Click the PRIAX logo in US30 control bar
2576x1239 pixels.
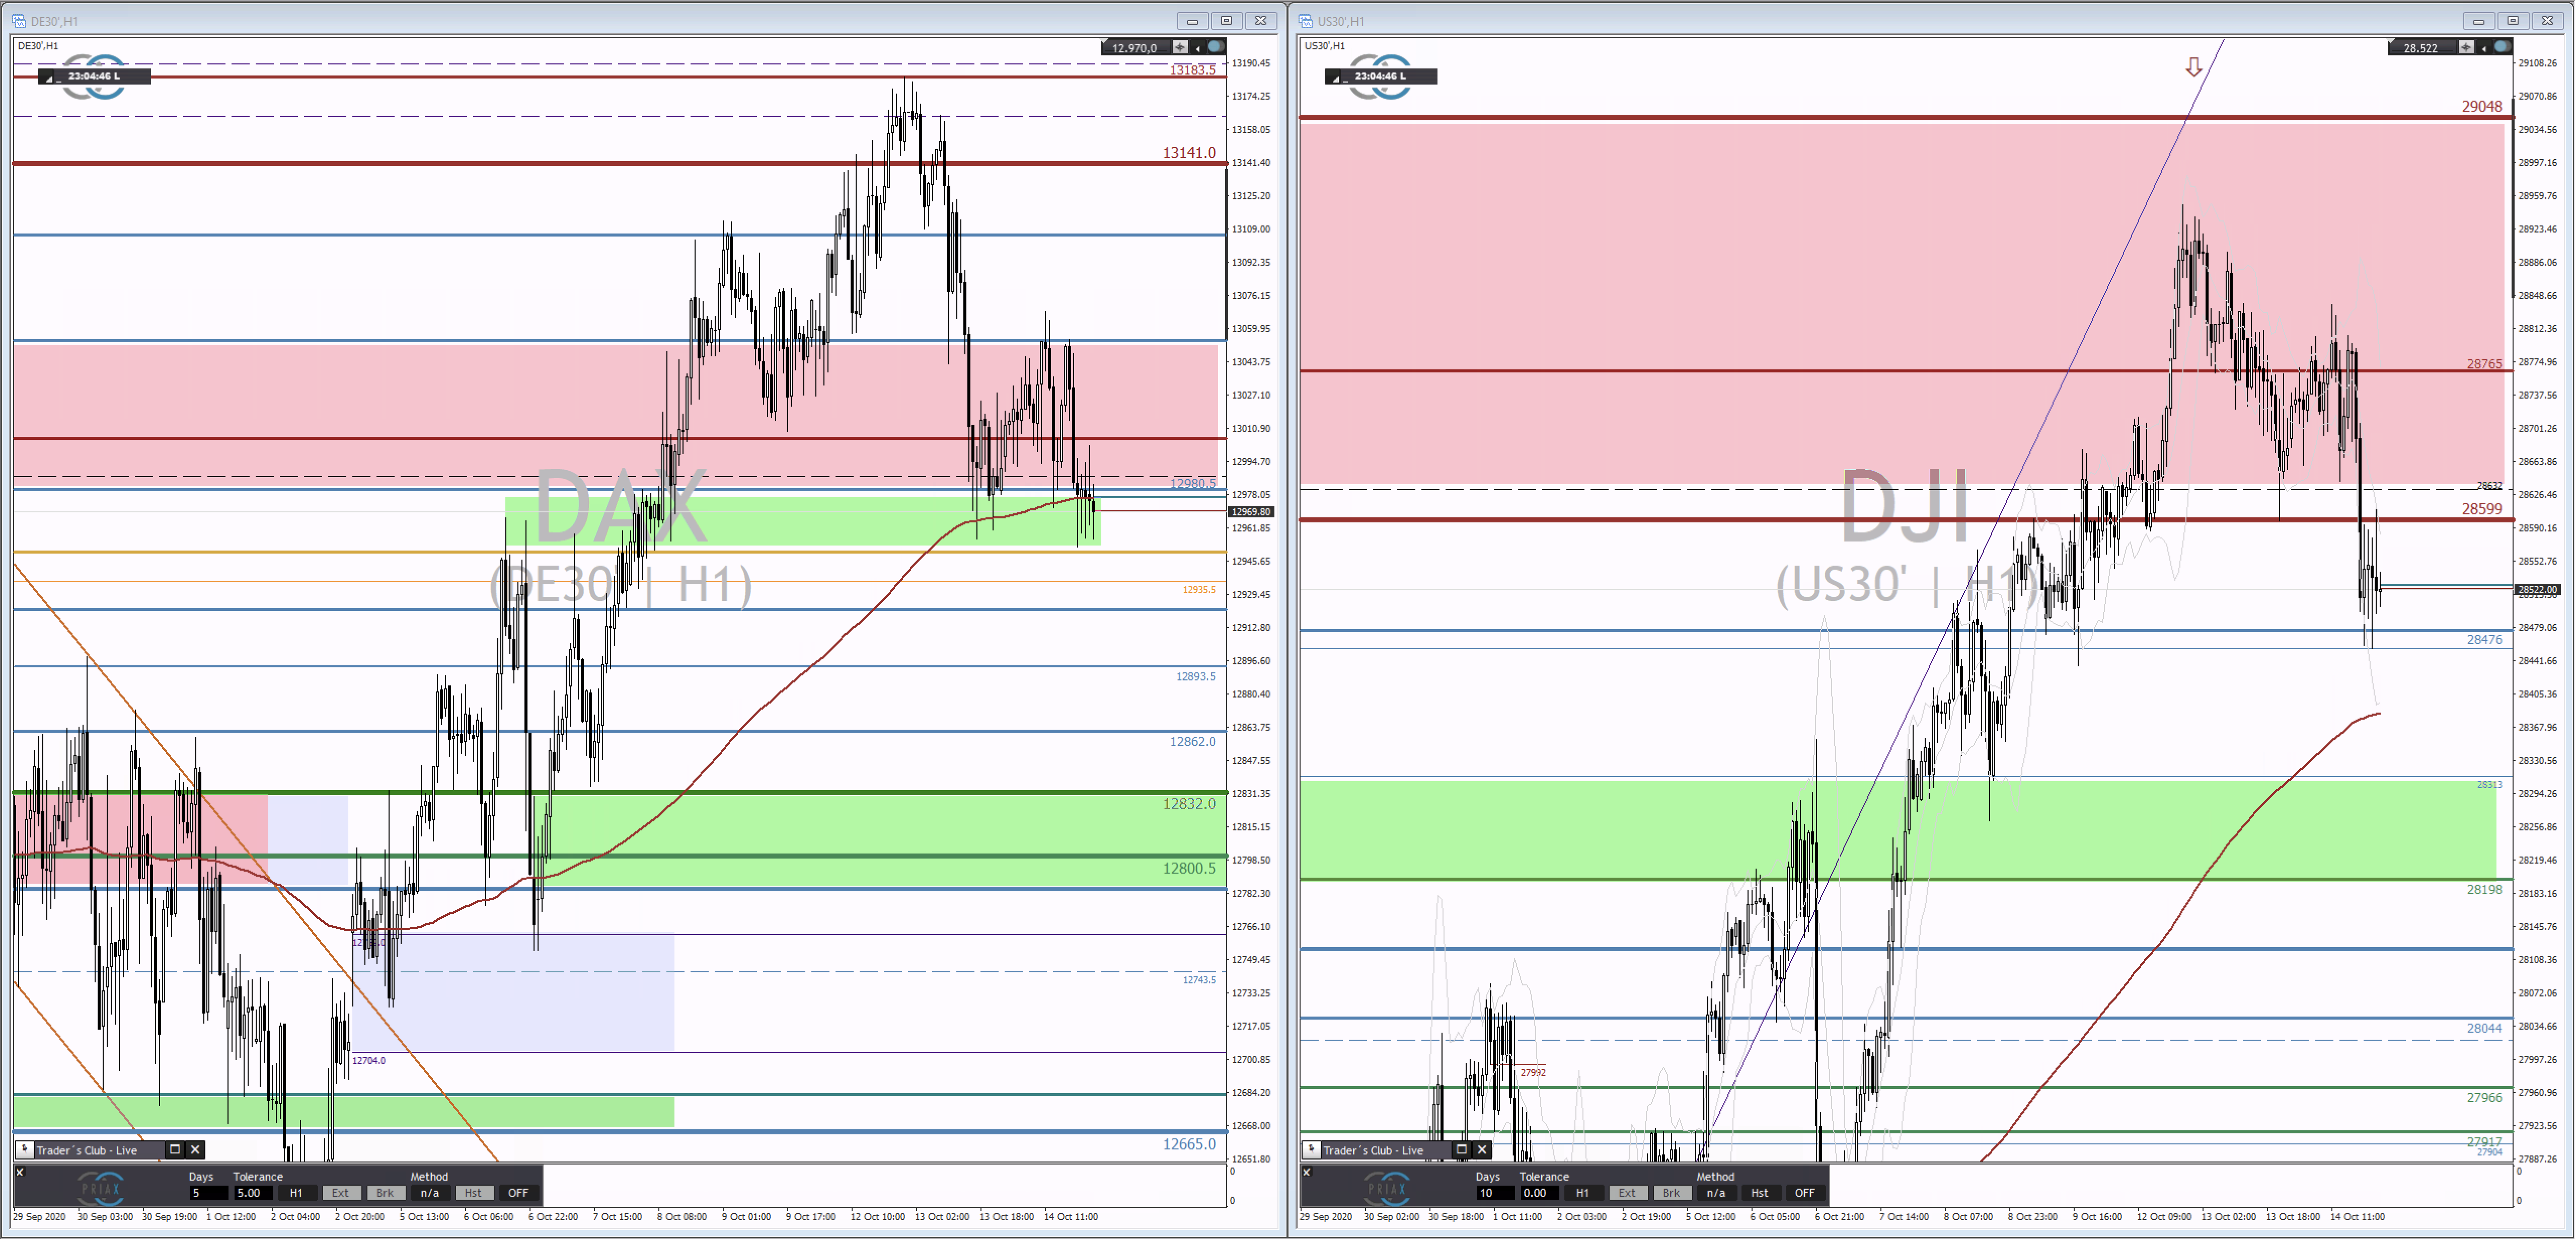coord(1387,1188)
